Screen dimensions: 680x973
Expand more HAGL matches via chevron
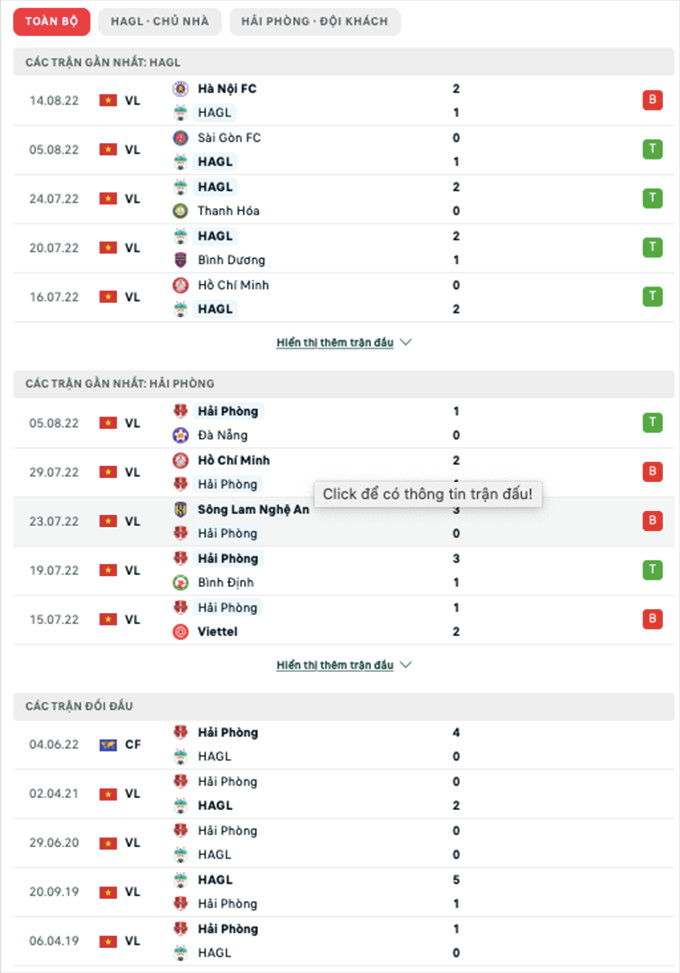click(x=405, y=342)
